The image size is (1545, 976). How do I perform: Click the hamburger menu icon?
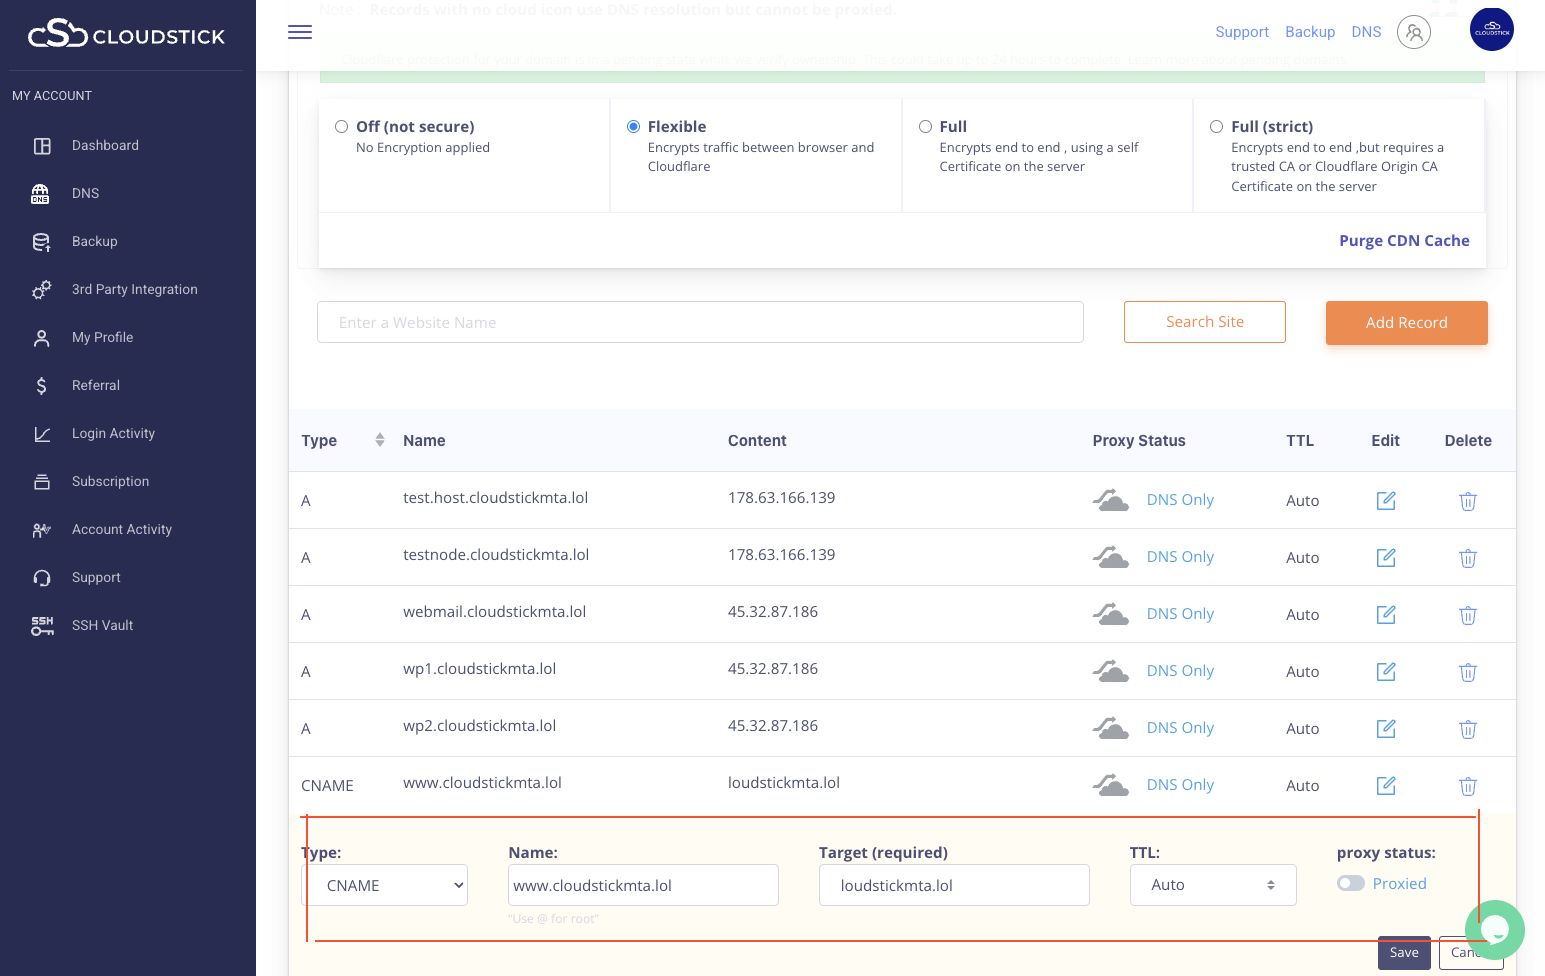(x=300, y=32)
